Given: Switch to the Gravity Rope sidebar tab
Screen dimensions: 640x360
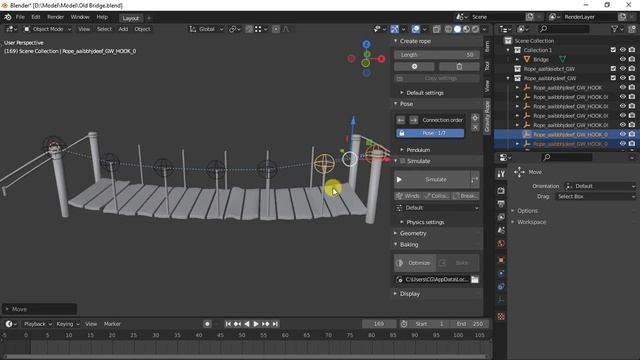Looking at the screenshot, I should pos(487,116).
